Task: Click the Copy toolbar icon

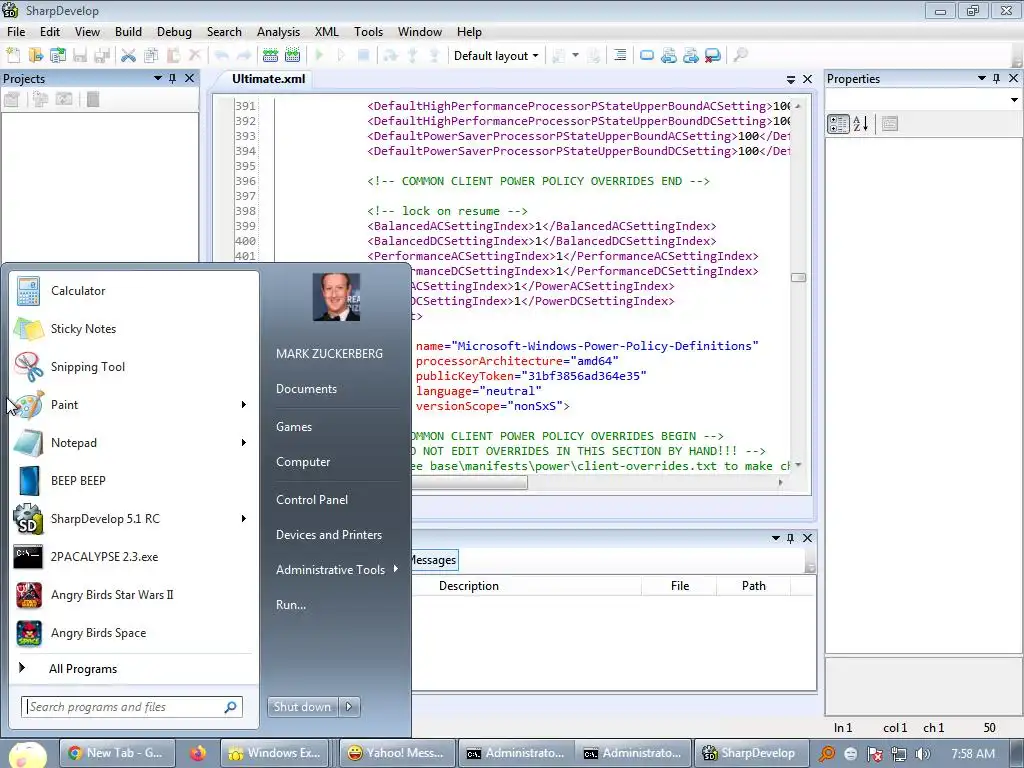Action: click(x=151, y=56)
